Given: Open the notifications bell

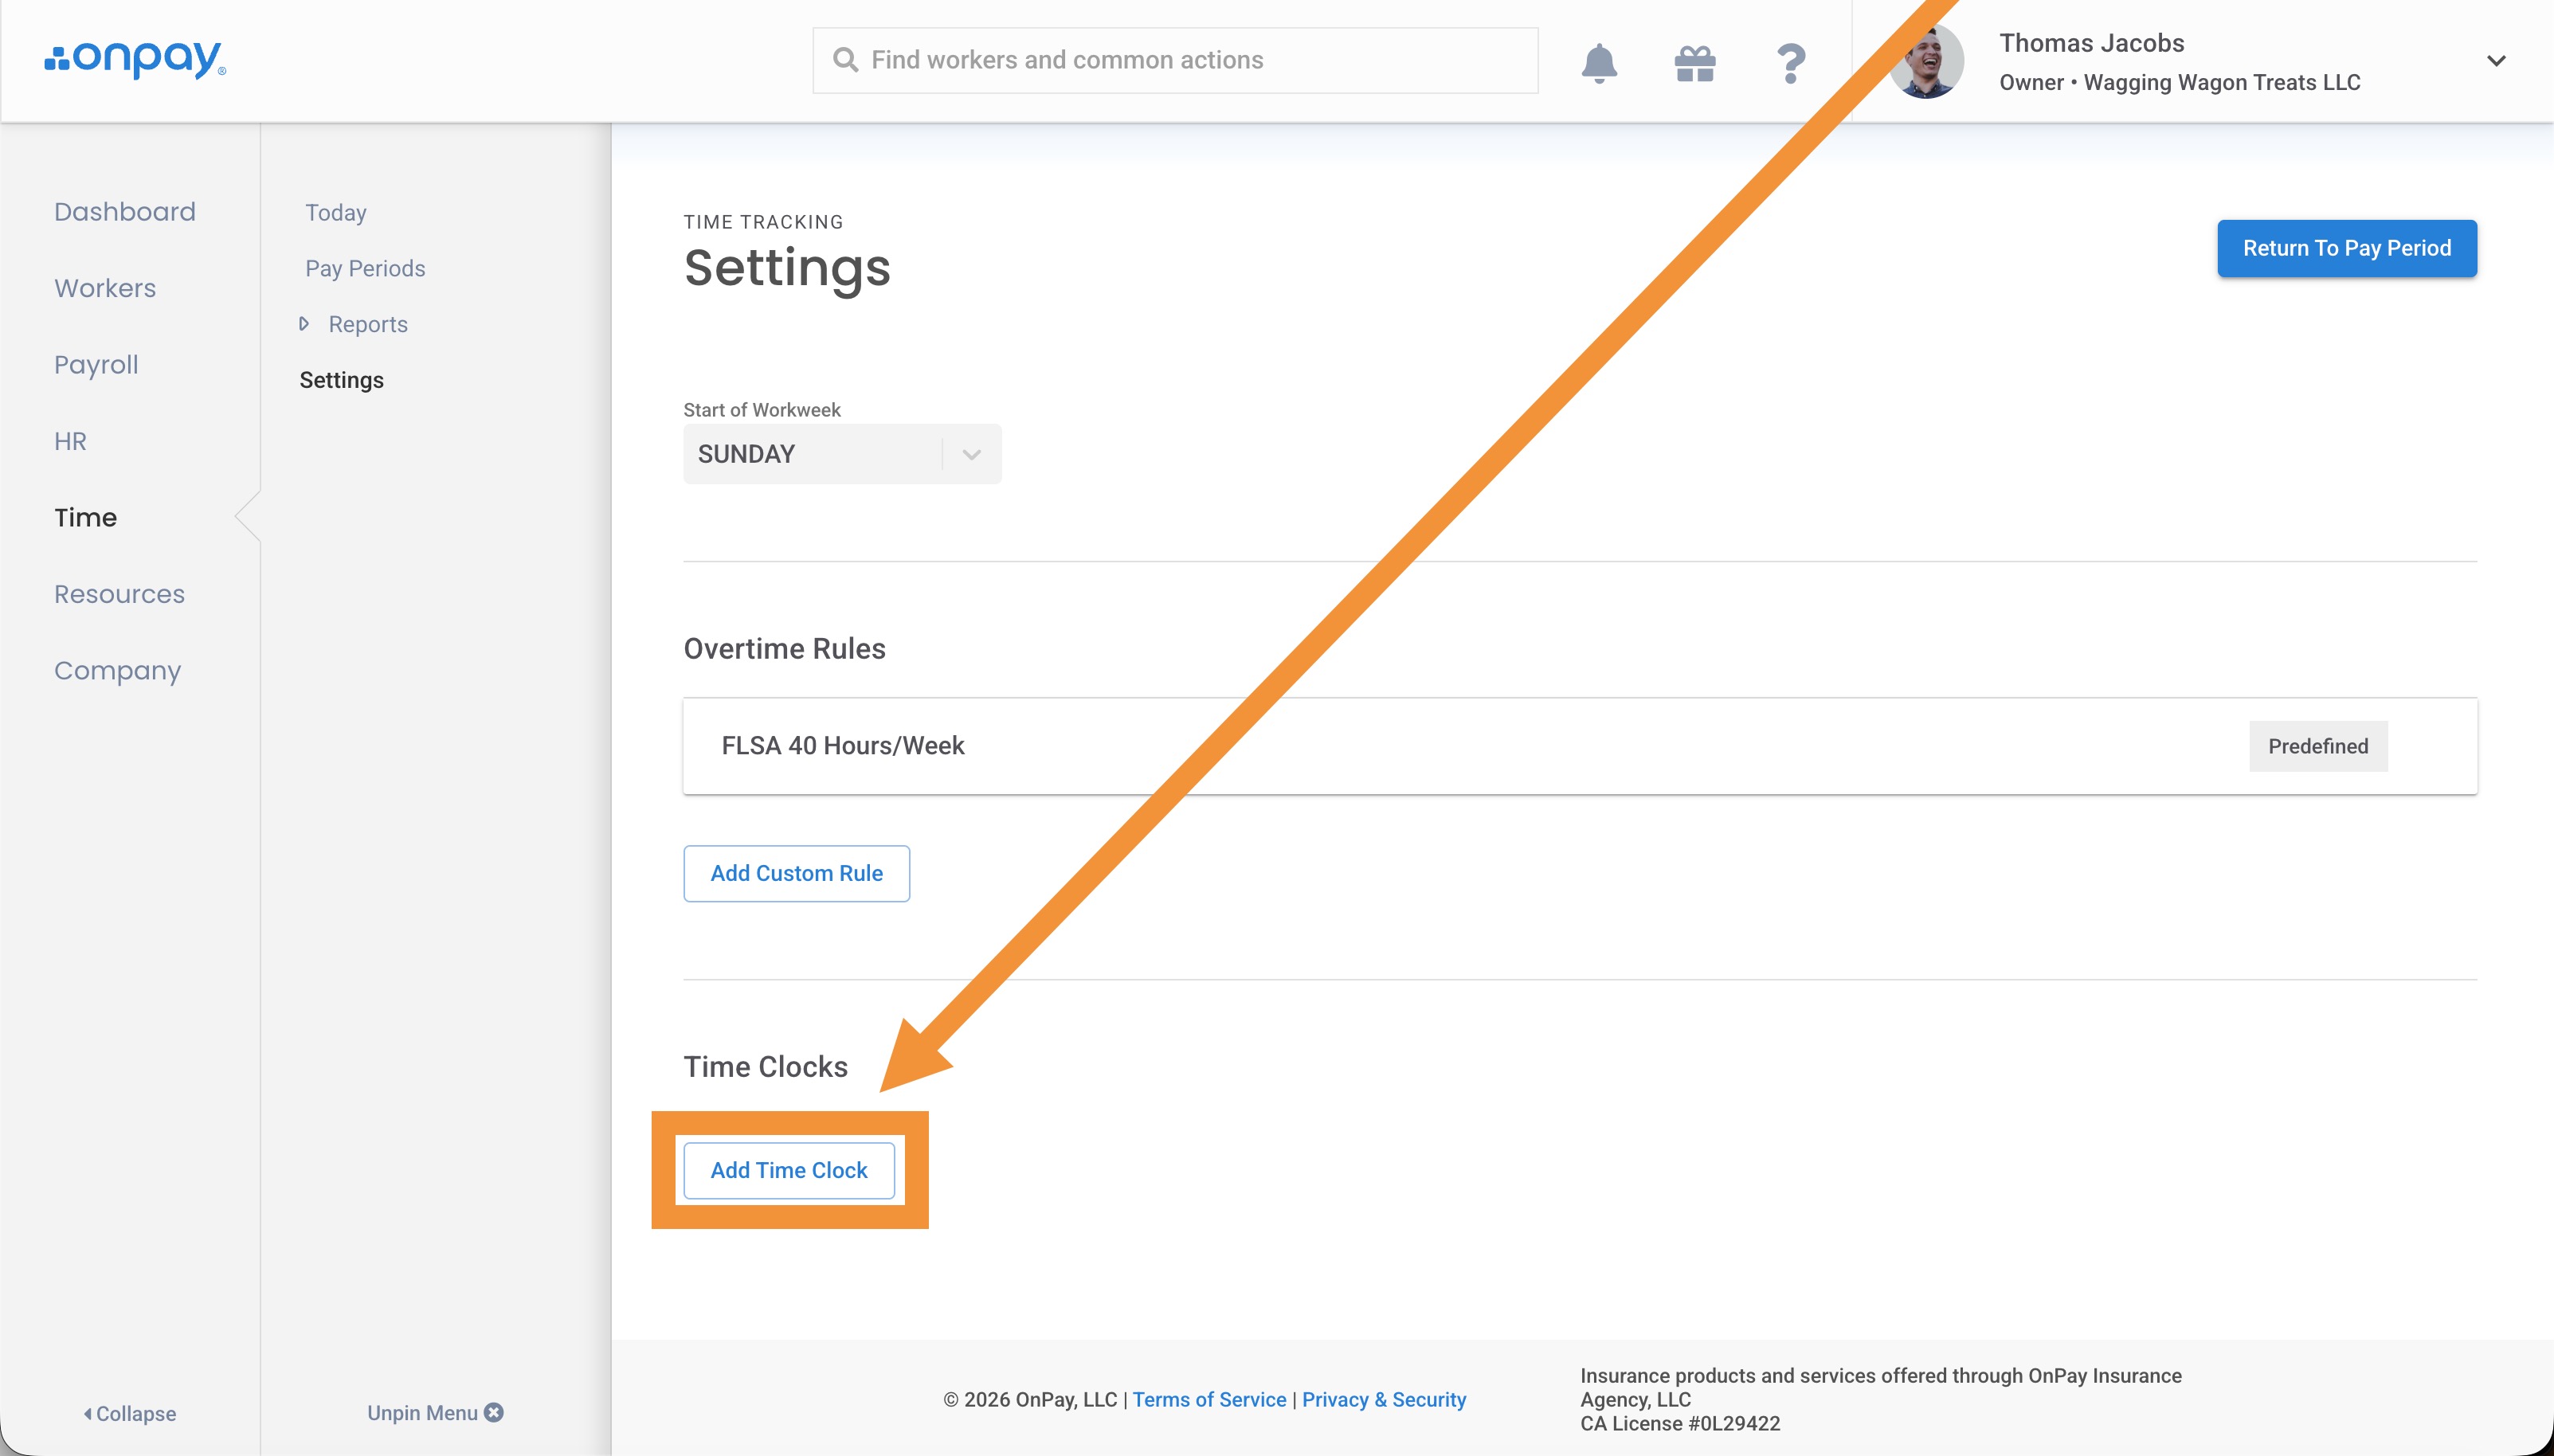Looking at the screenshot, I should (x=1599, y=63).
